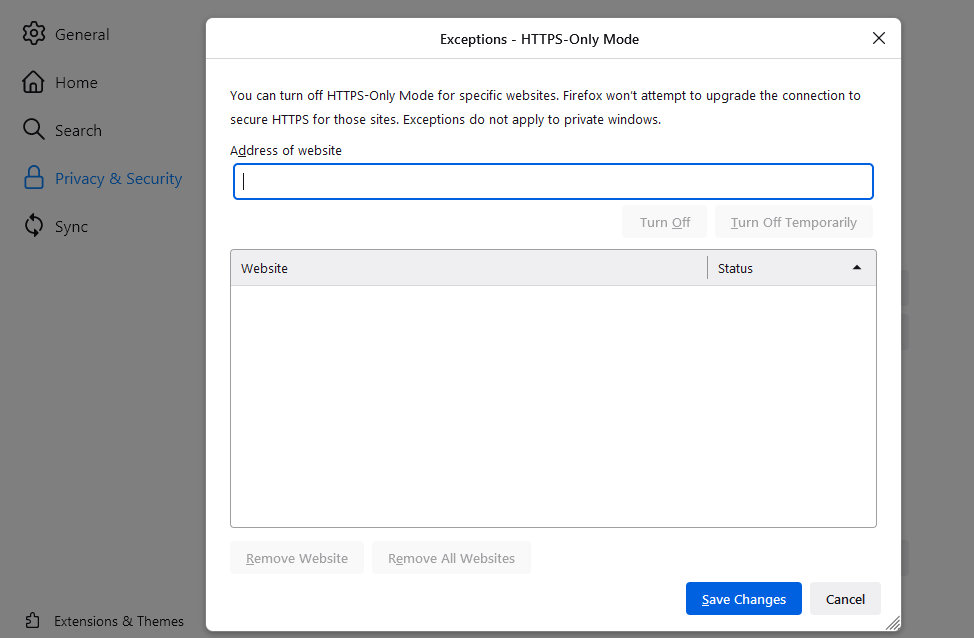Image resolution: width=974 pixels, height=638 pixels.
Task: Click the resize grip at dialog corner
Action: pos(893,625)
